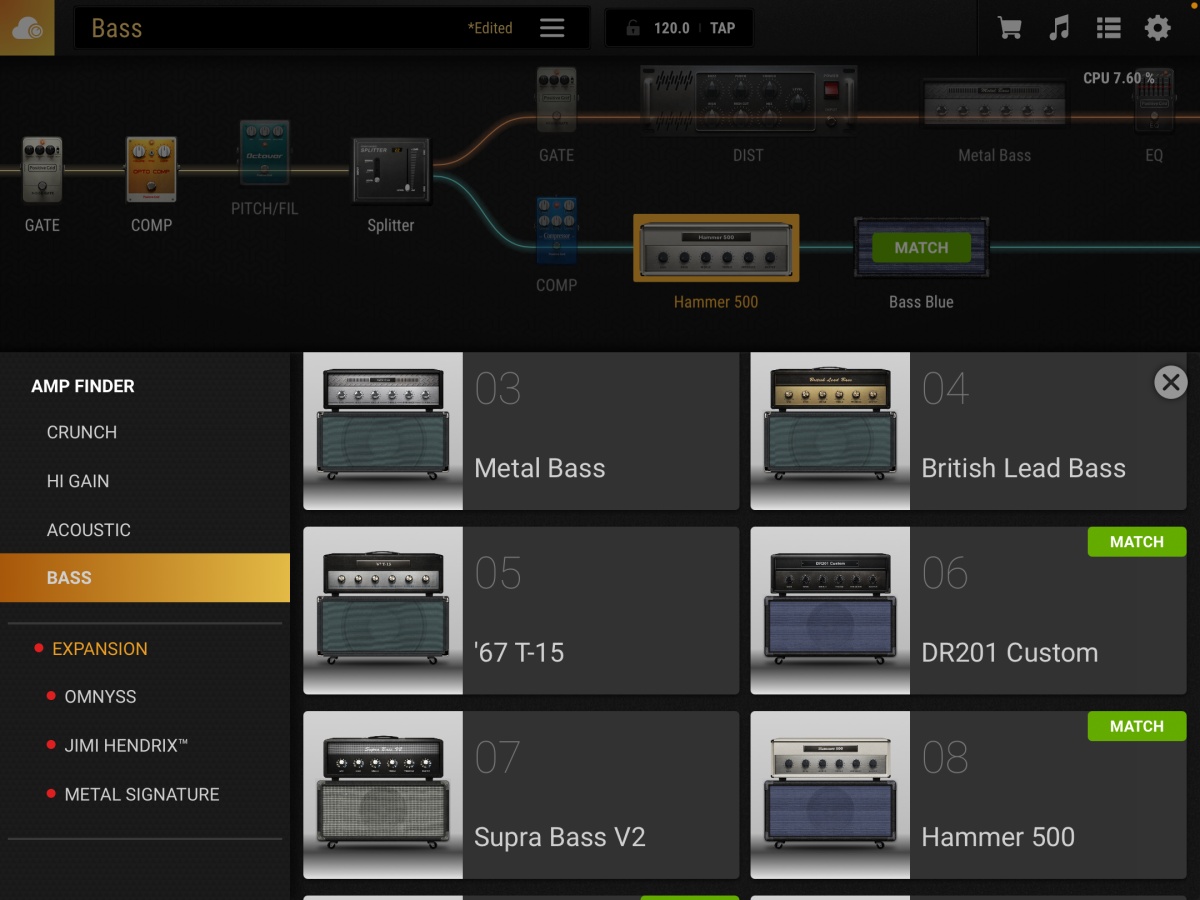
Task: Click the CPU 7.60 % readout
Action: 1119,78
